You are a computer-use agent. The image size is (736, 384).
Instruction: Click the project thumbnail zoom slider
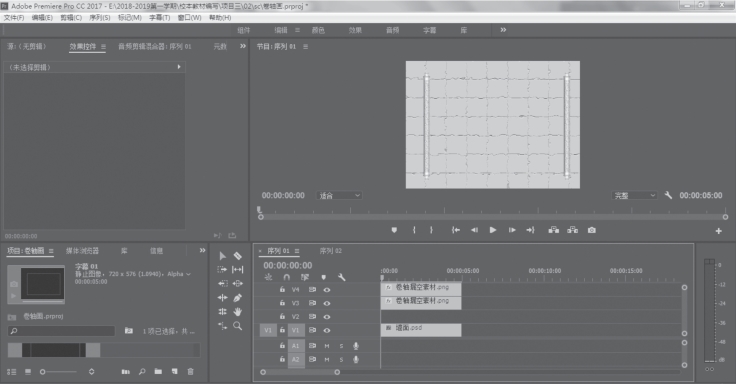[59, 372]
